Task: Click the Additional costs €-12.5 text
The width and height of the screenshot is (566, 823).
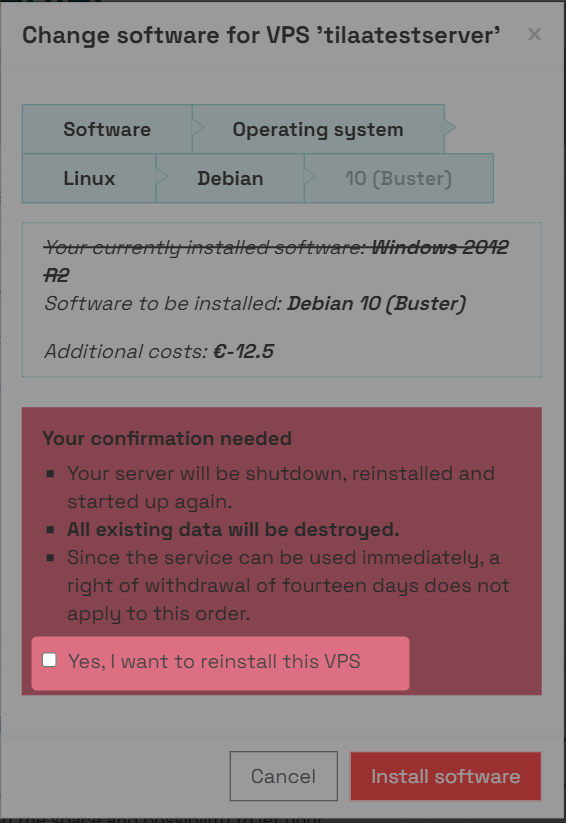Action: click(x=159, y=351)
